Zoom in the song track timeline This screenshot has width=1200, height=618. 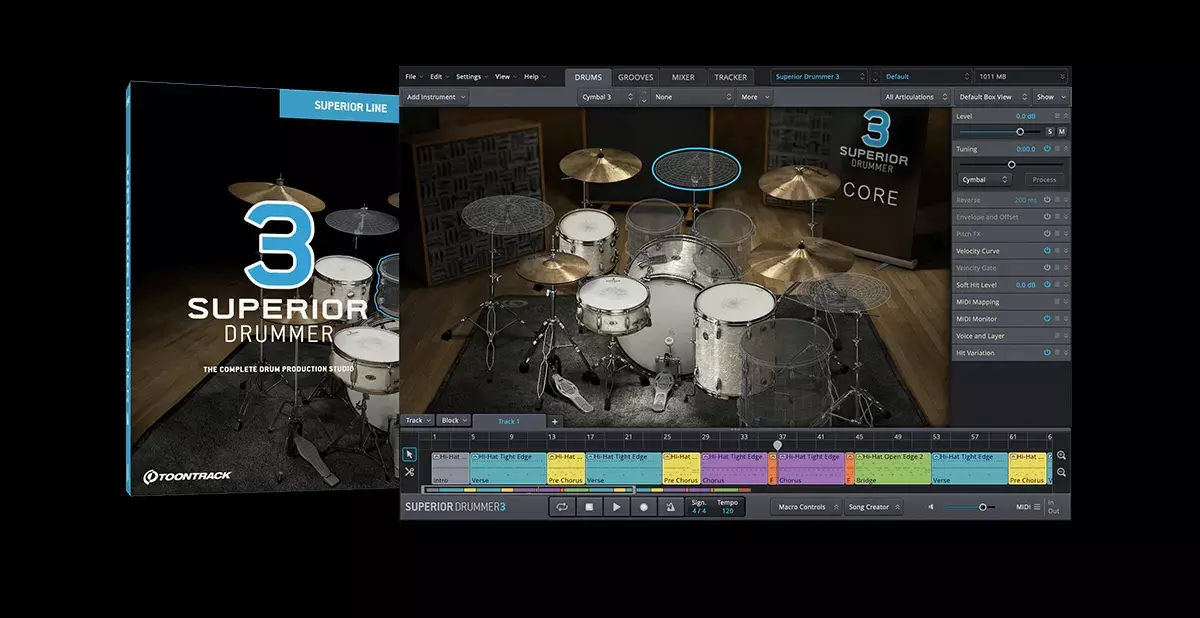coord(1061,455)
